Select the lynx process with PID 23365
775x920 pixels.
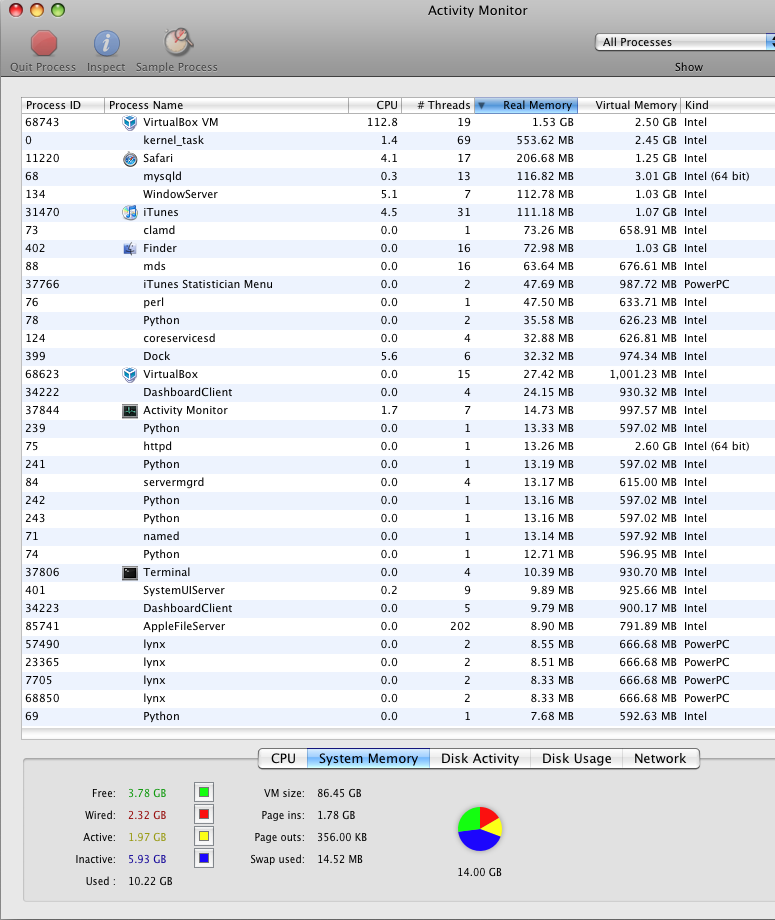pyautogui.click(x=398, y=662)
